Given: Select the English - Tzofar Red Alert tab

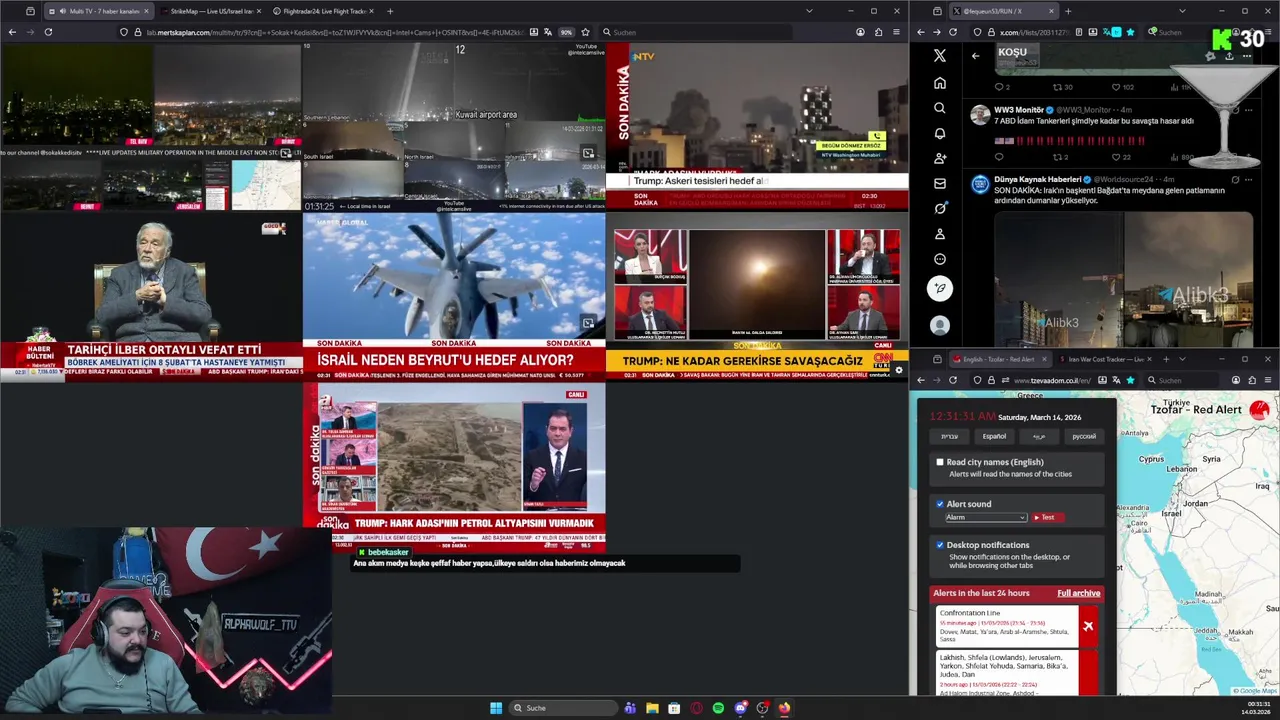Looking at the screenshot, I should tap(999, 359).
